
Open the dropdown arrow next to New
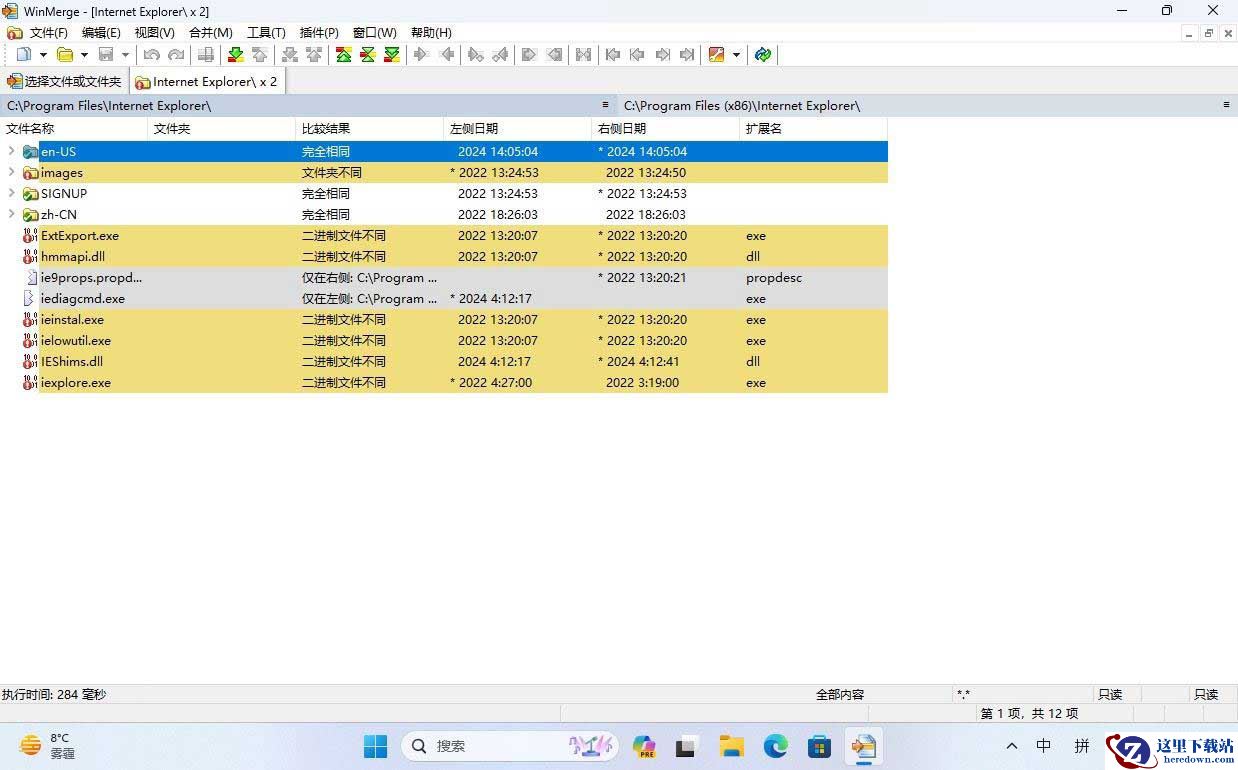pyautogui.click(x=43, y=55)
